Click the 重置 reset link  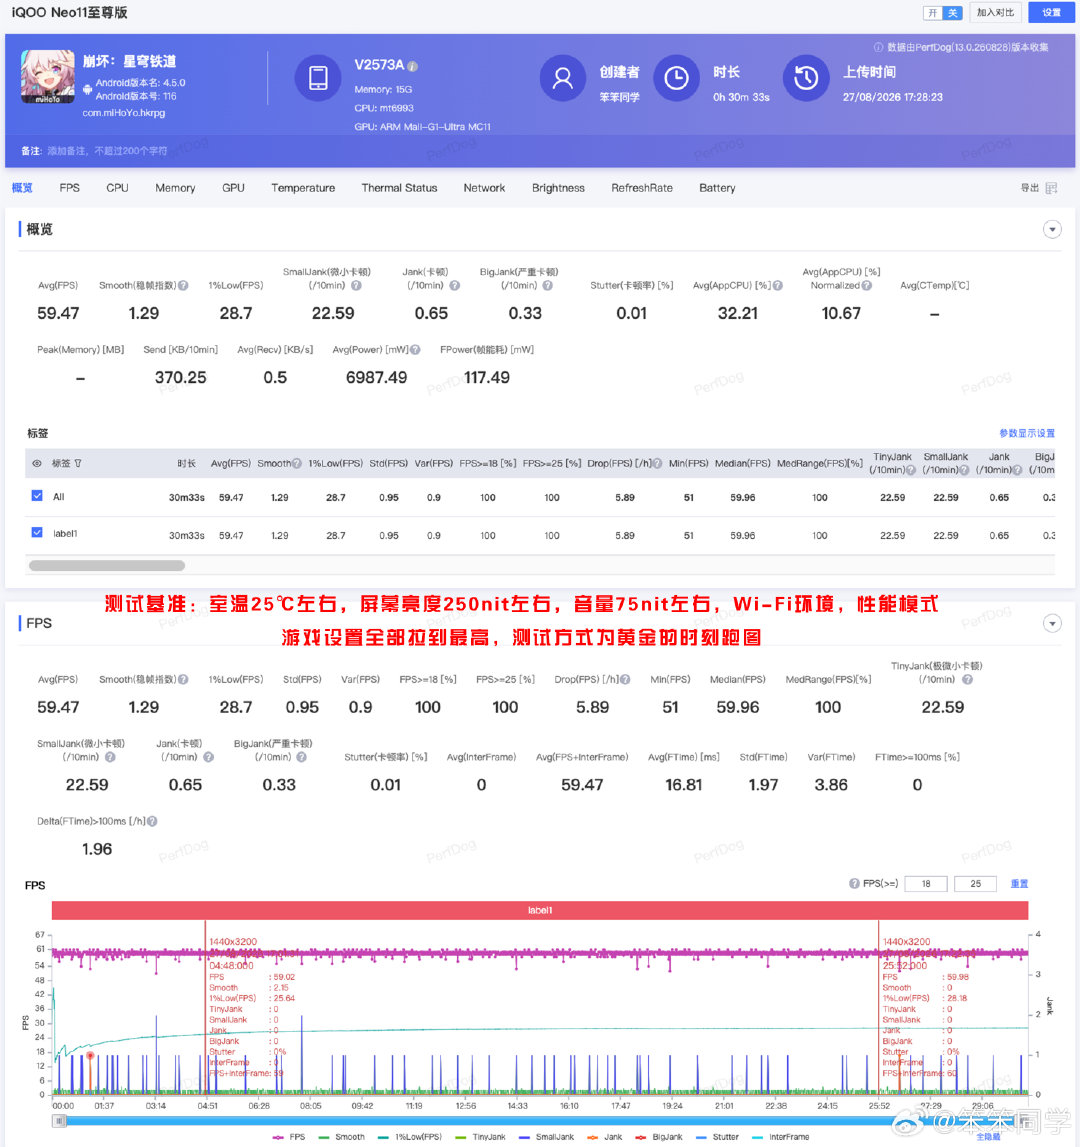click(x=1019, y=884)
